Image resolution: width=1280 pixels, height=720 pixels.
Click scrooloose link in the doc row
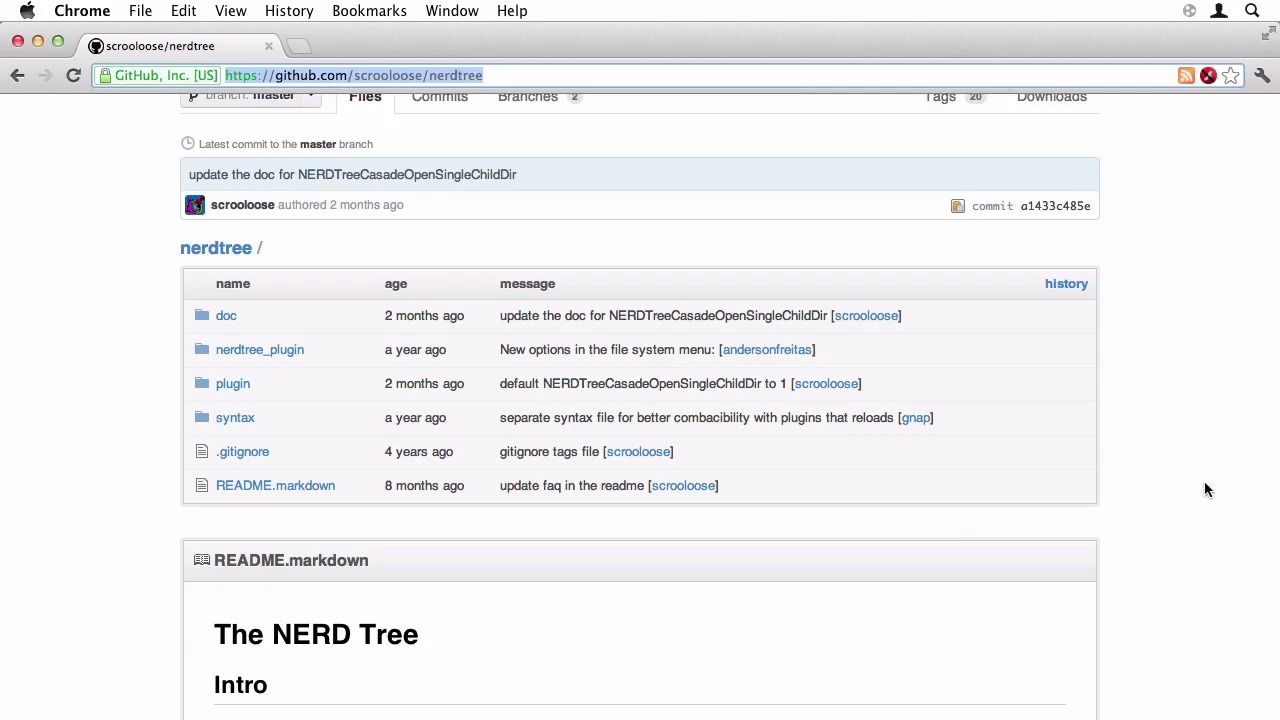866,316
